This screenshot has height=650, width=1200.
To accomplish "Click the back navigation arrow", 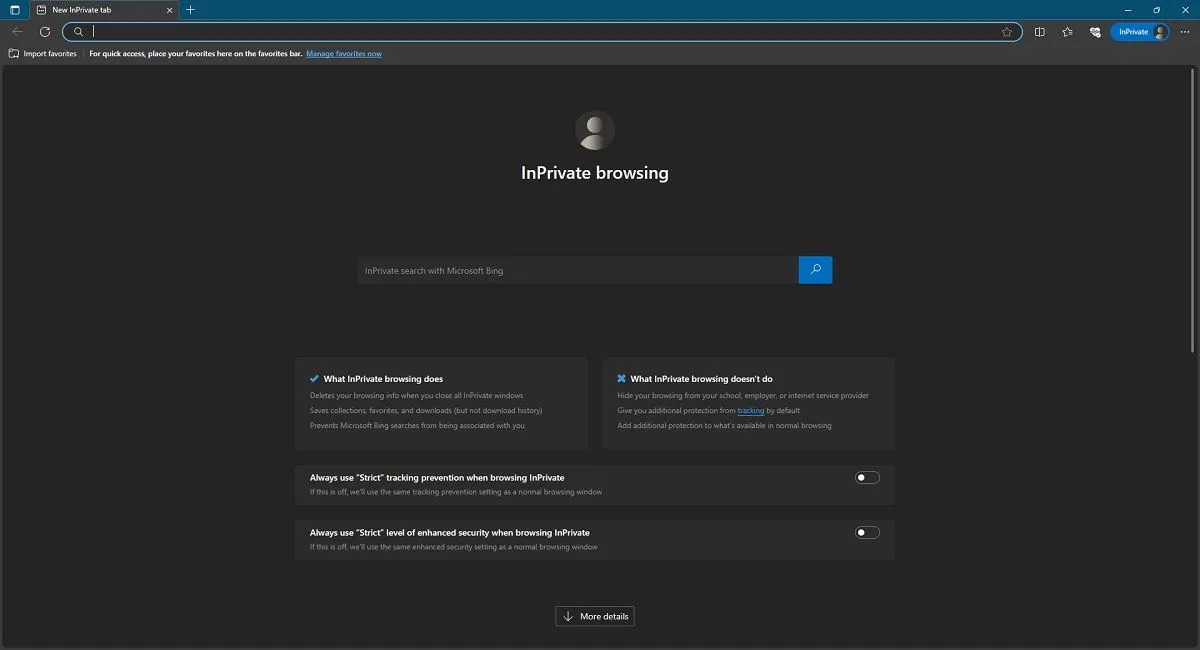I will tap(16, 31).
